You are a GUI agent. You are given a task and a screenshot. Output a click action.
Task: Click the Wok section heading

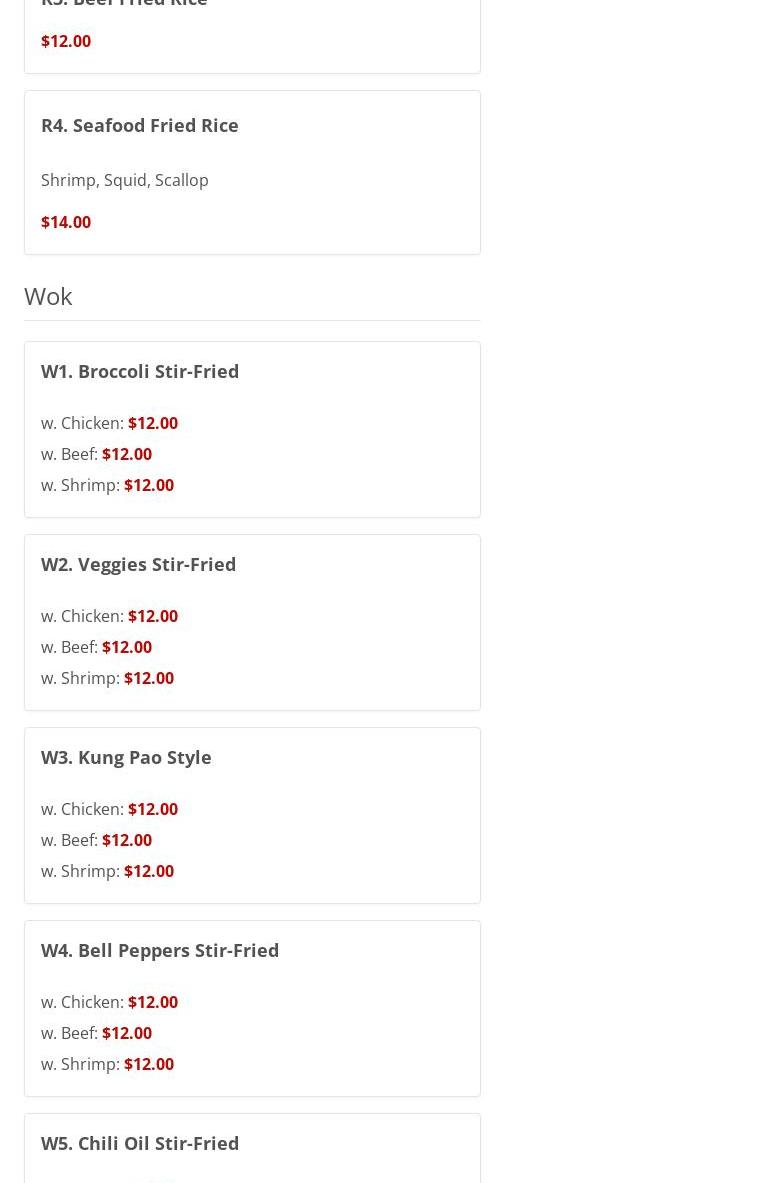coord(48,296)
